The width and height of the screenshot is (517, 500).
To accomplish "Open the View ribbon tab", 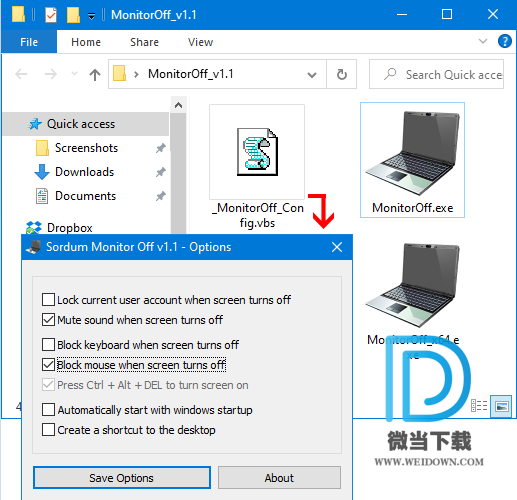I will pos(200,42).
